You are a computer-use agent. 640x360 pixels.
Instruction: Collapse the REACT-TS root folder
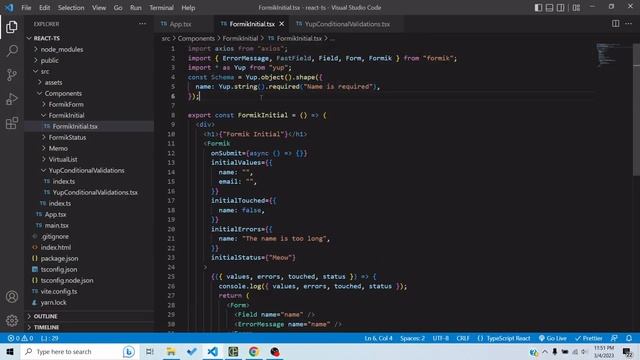click(x=89, y=38)
